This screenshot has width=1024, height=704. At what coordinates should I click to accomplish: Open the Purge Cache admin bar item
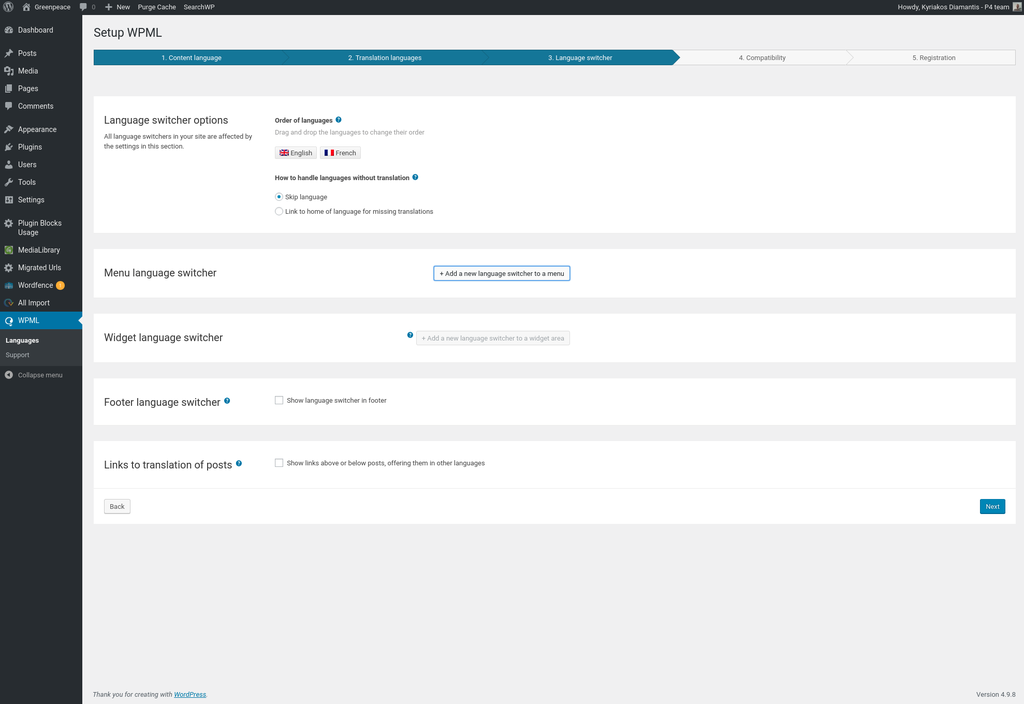click(x=157, y=7)
